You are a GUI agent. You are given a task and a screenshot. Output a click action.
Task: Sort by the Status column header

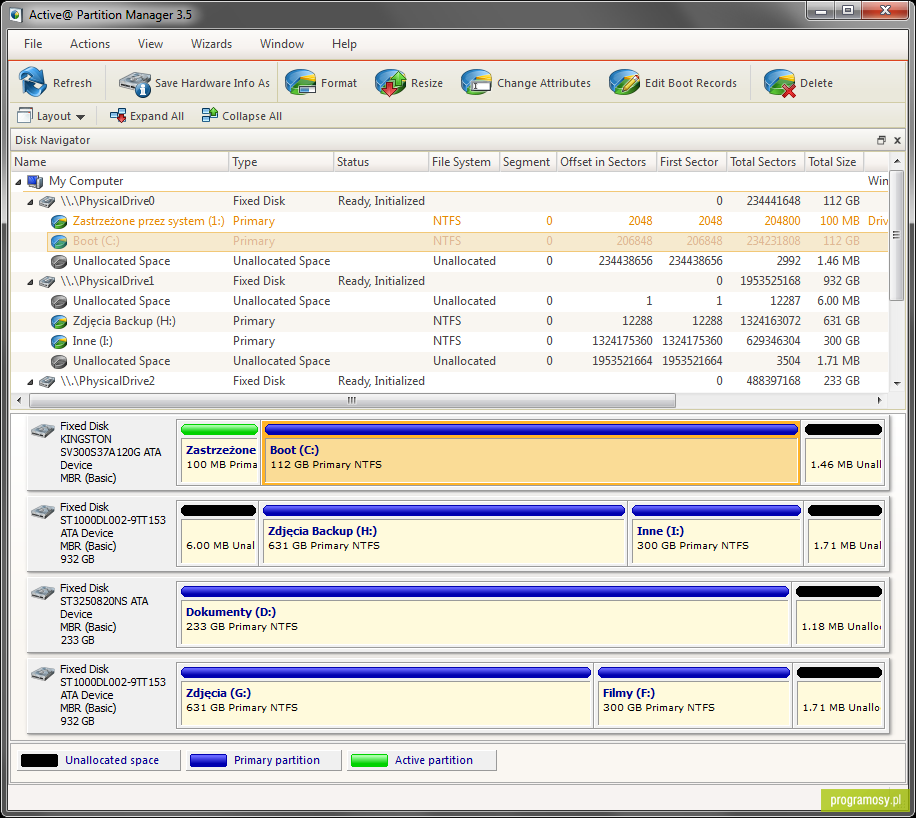click(381, 162)
